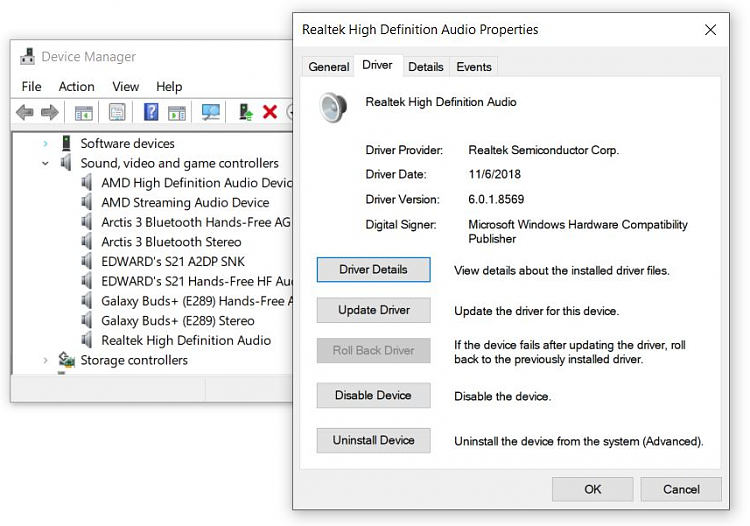Select Arctis 3 Bluetooth Stereo entry
The width and height of the screenshot is (750, 526).
171,241
